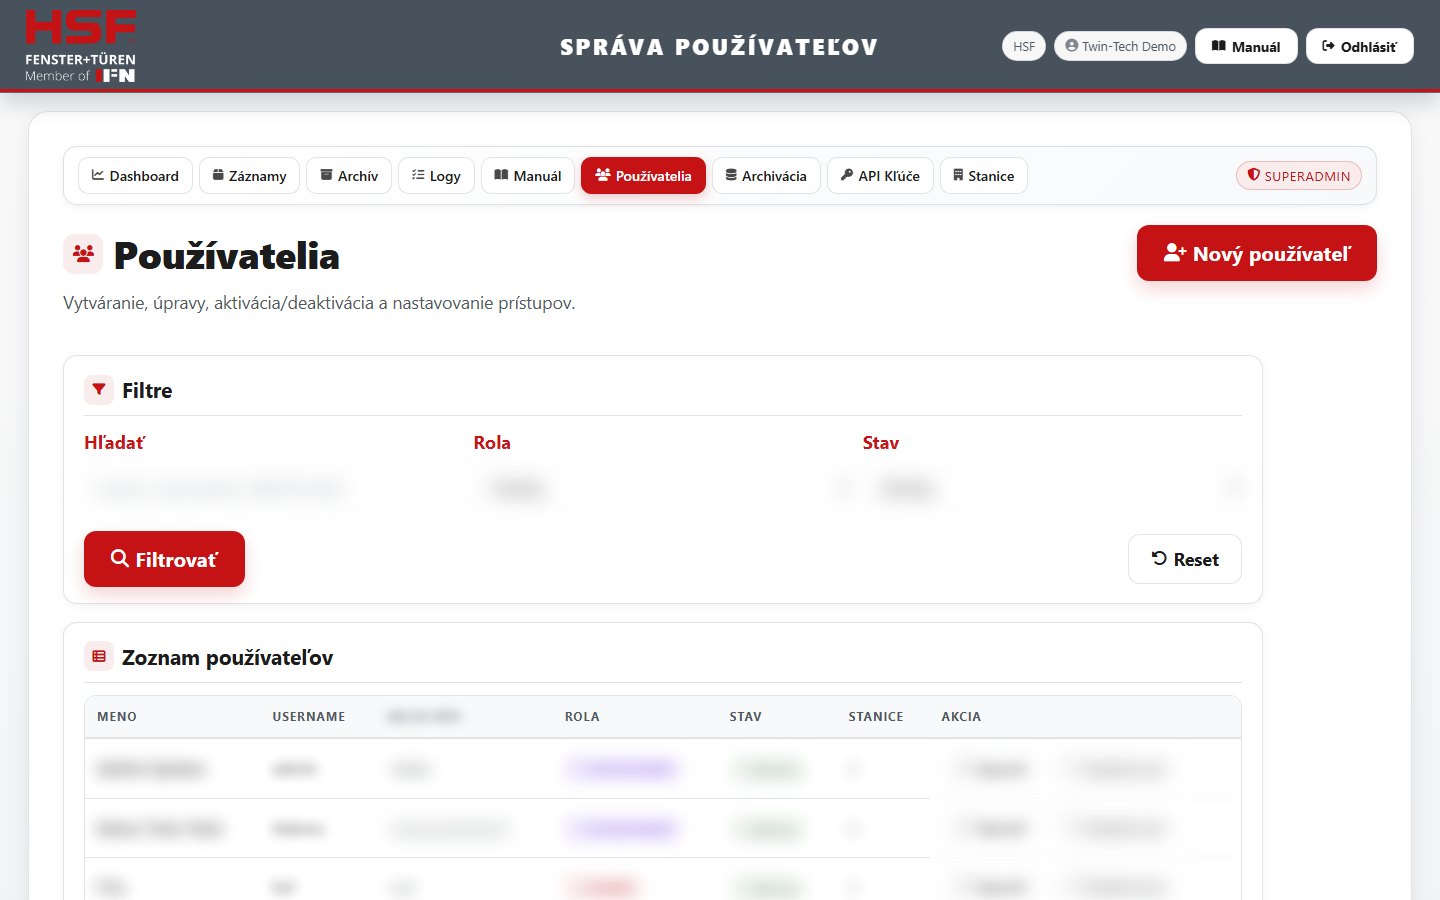Click the Nový používateľ button
1440x900 pixels.
(1257, 253)
